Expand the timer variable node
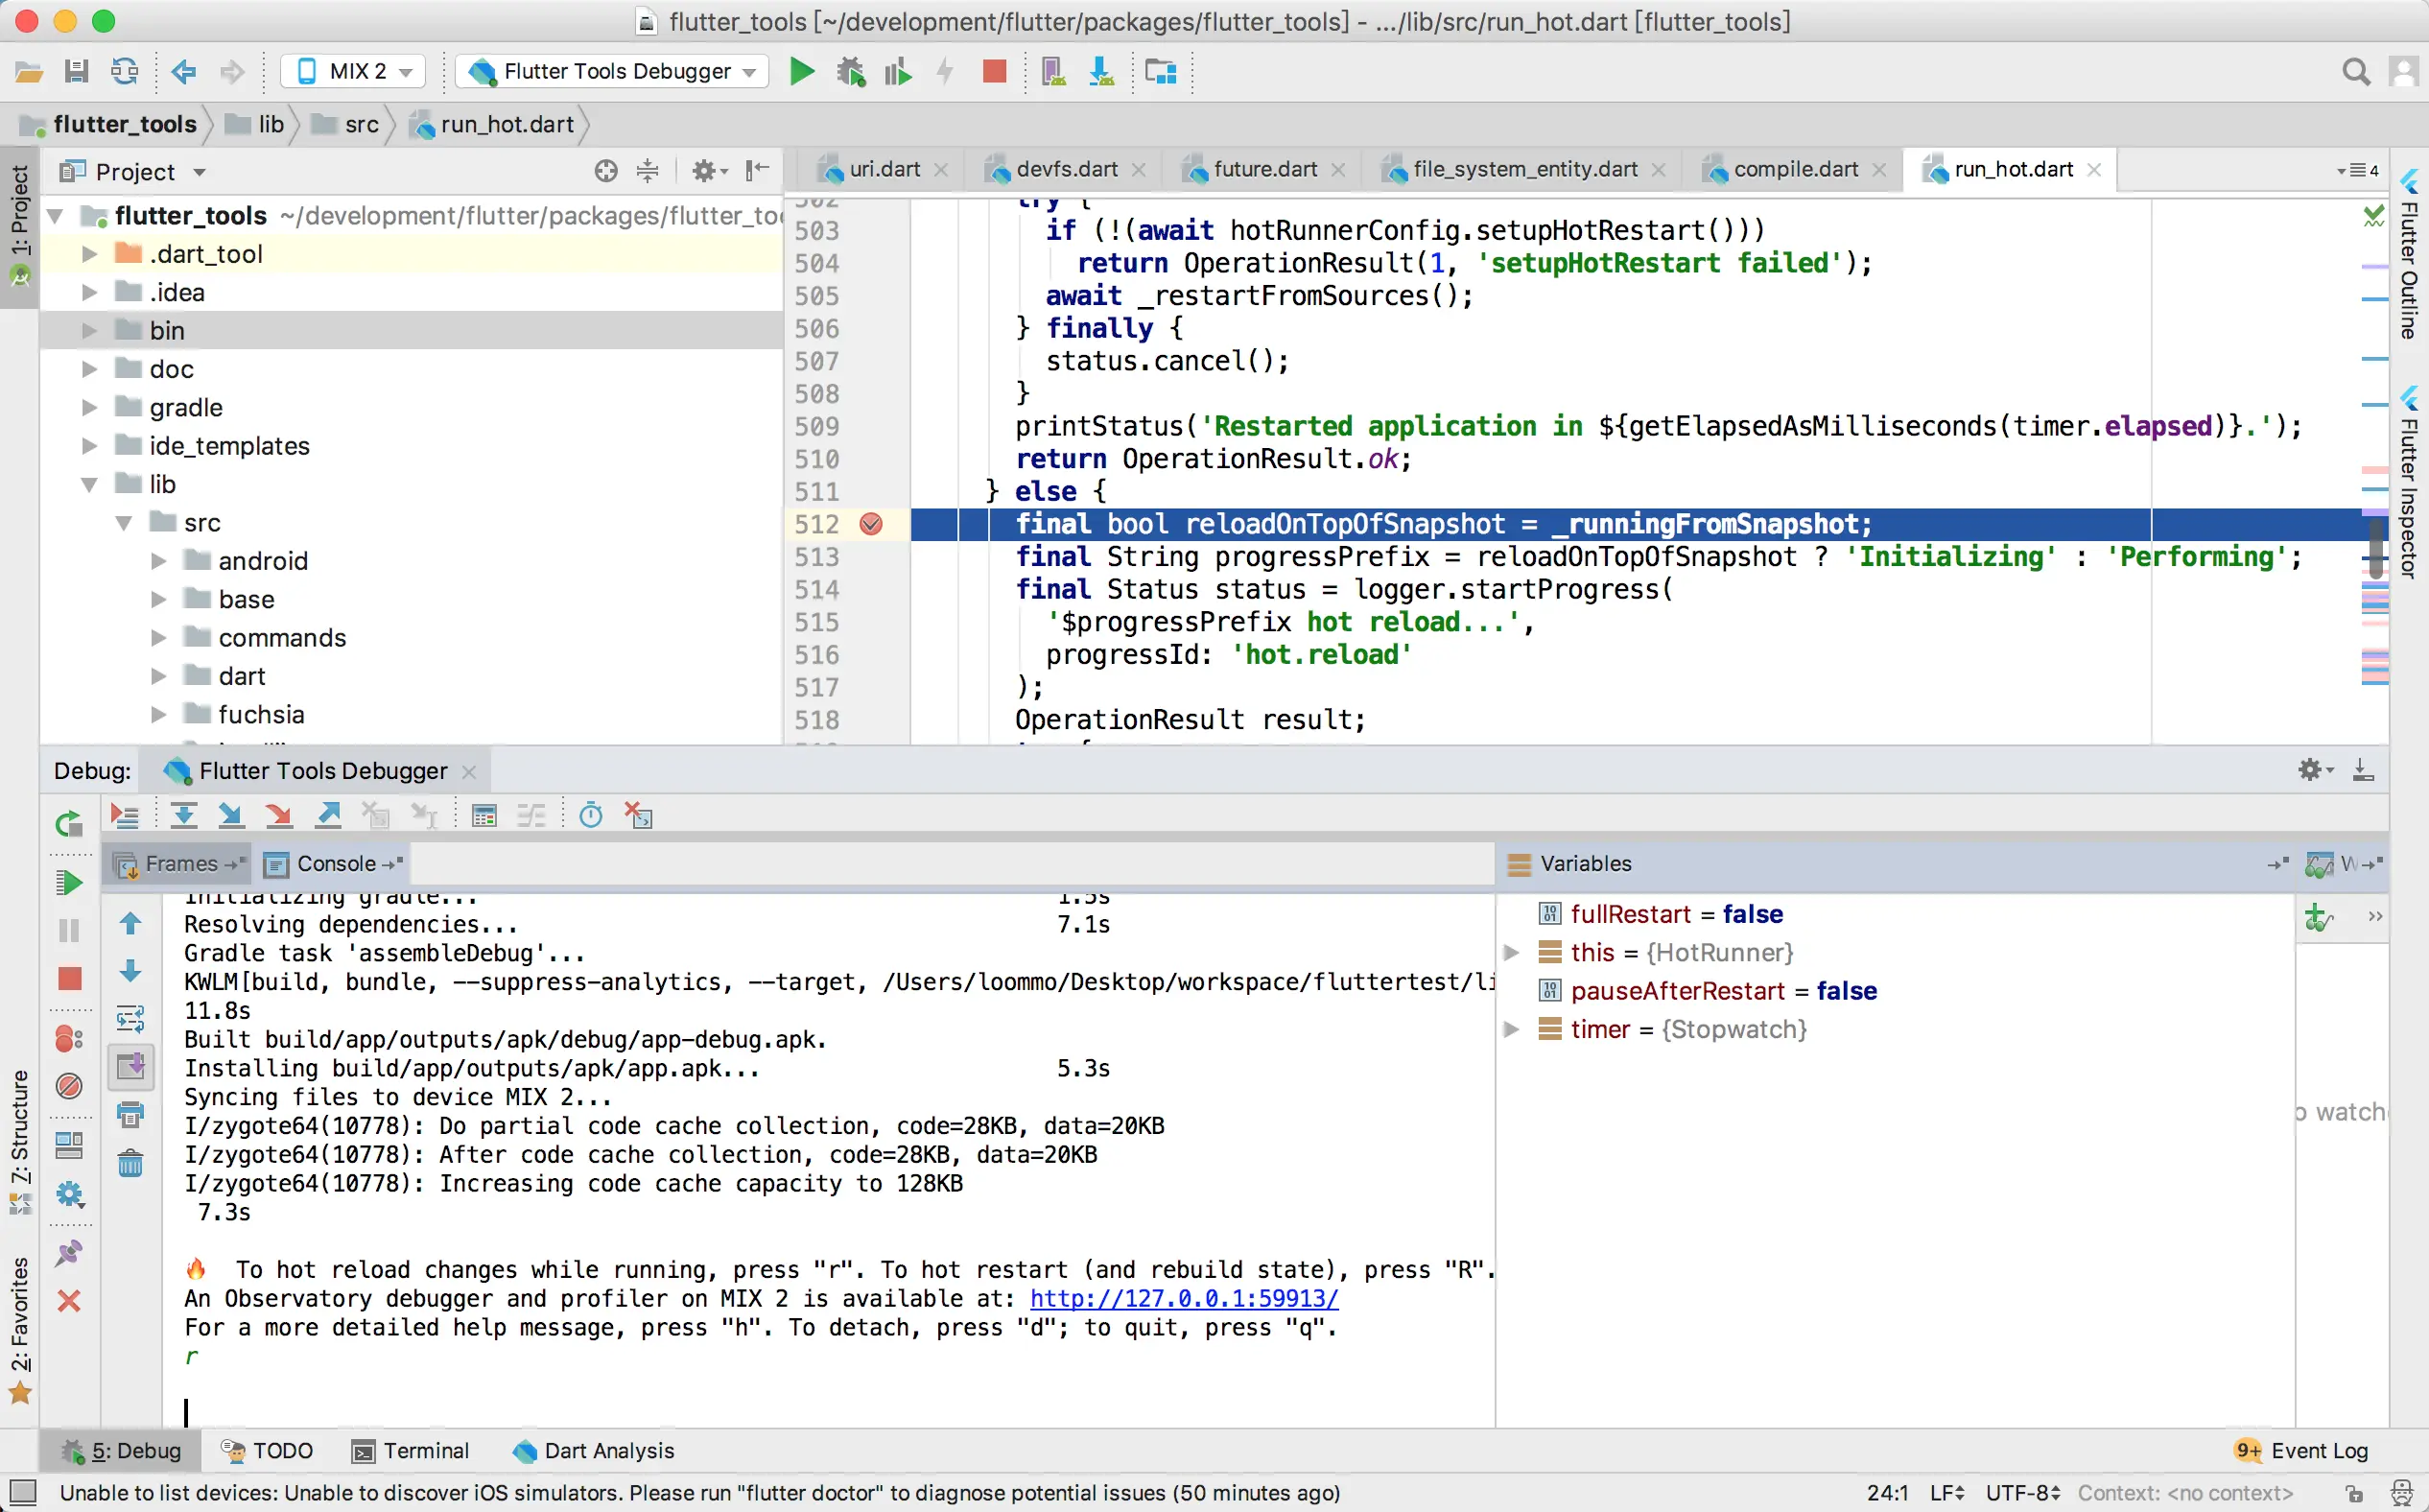Screen dimensions: 2429x1512 click(1512, 1029)
